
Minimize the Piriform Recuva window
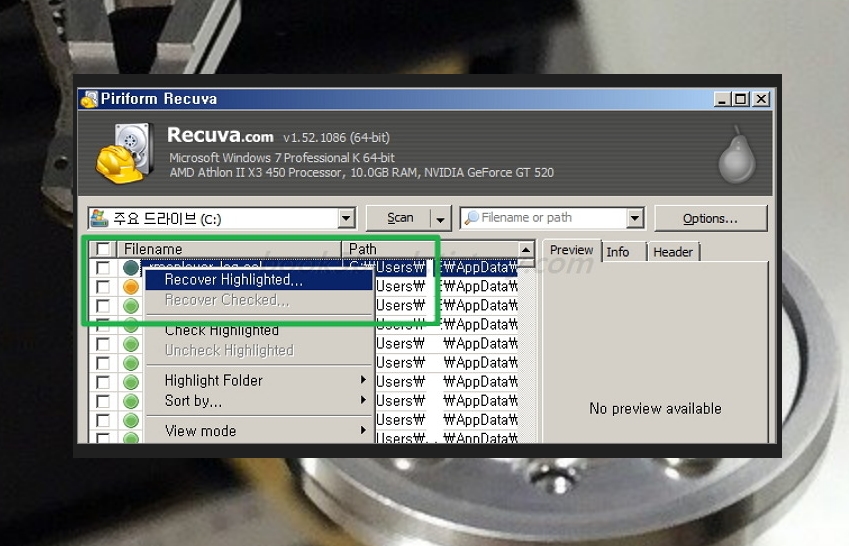(x=722, y=99)
